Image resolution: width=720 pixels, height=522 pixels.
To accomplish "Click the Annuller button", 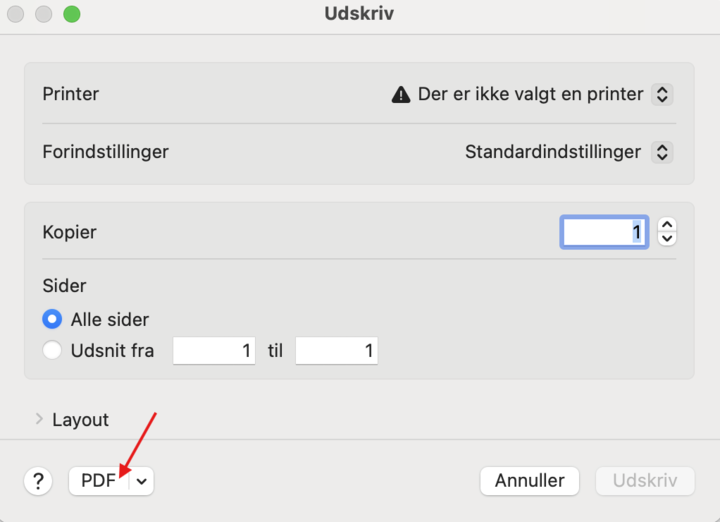I will [x=530, y=481].
